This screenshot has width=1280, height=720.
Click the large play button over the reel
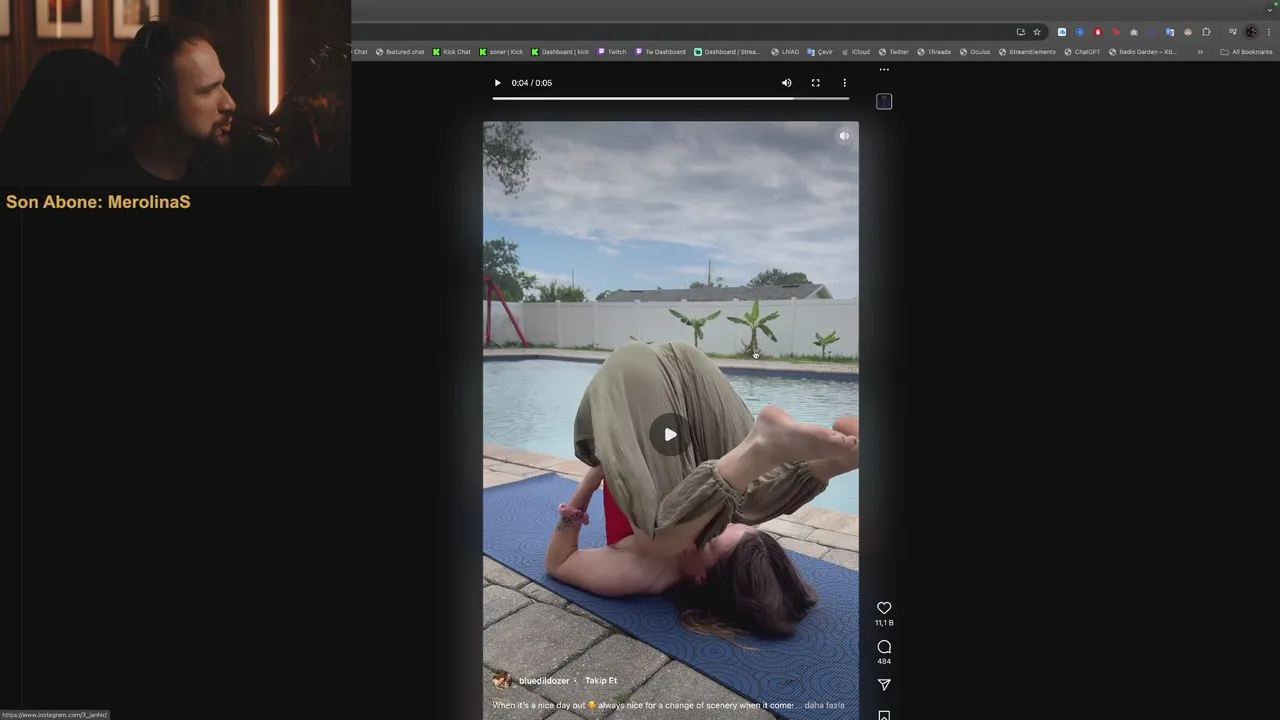coord(670,434)
